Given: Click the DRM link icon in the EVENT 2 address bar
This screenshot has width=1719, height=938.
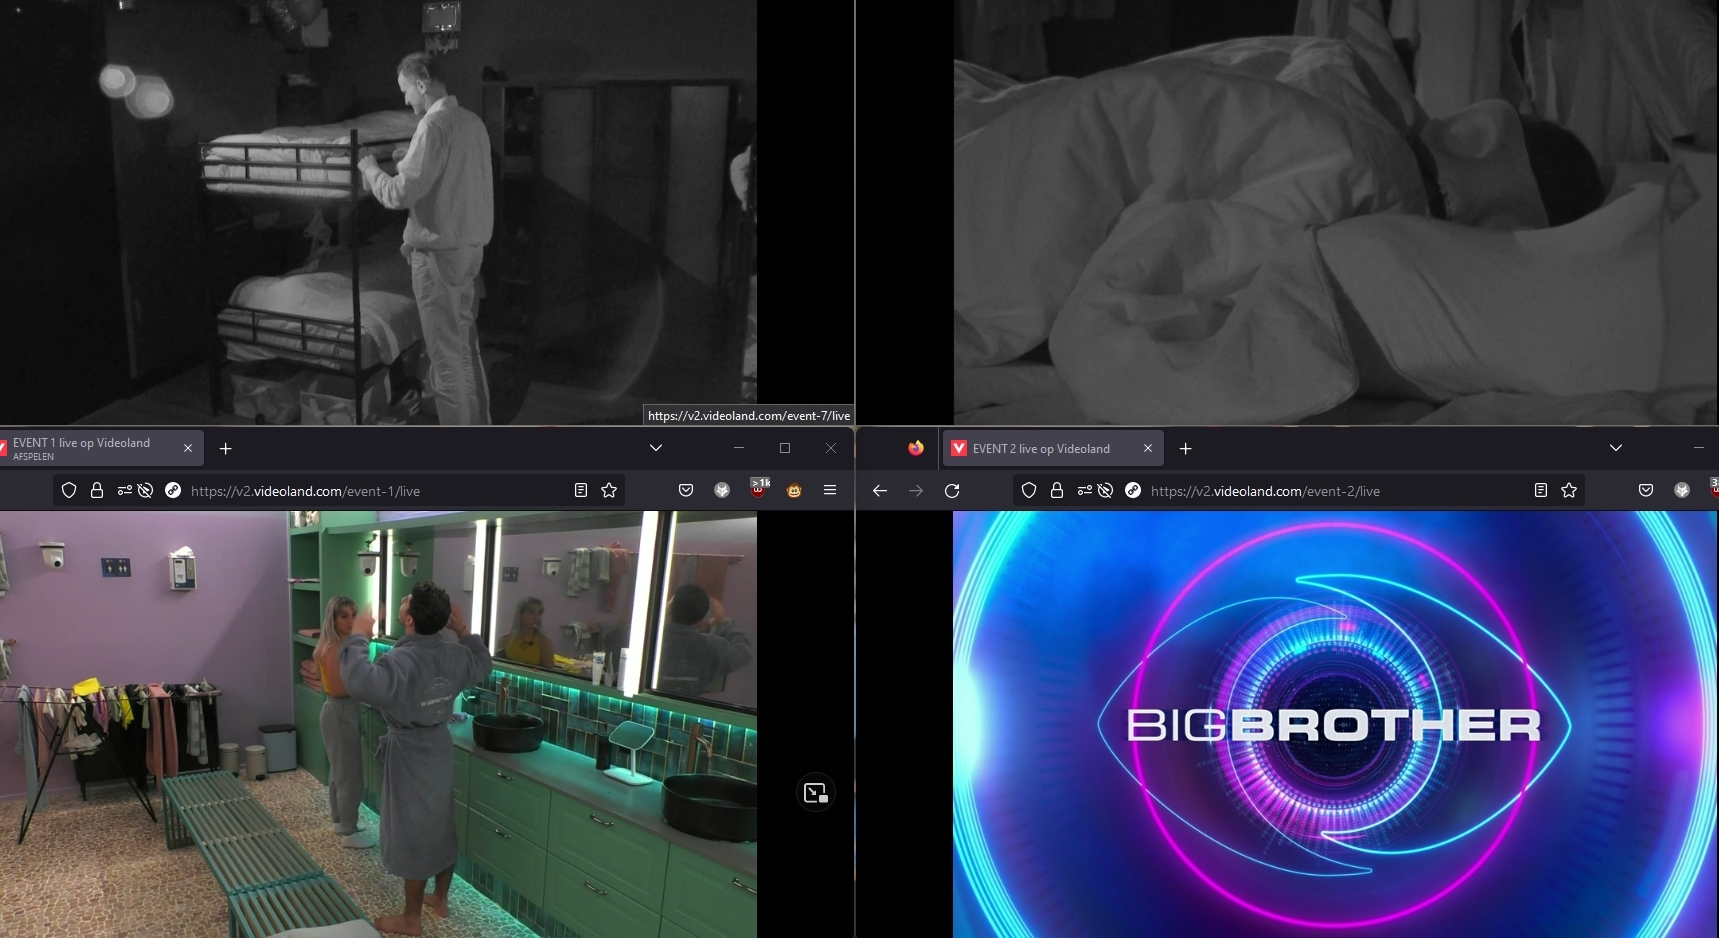Looking at the screenshot, I should point(1133,490).
